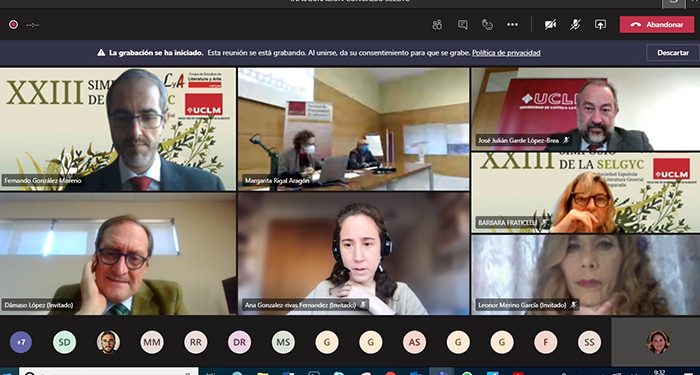Click the meeting timer next to recording dot

pyautogui.click(x=33, y=25)
